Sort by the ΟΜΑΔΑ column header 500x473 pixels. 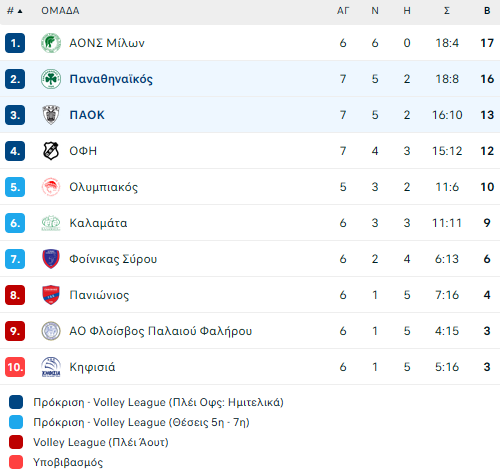60,11
